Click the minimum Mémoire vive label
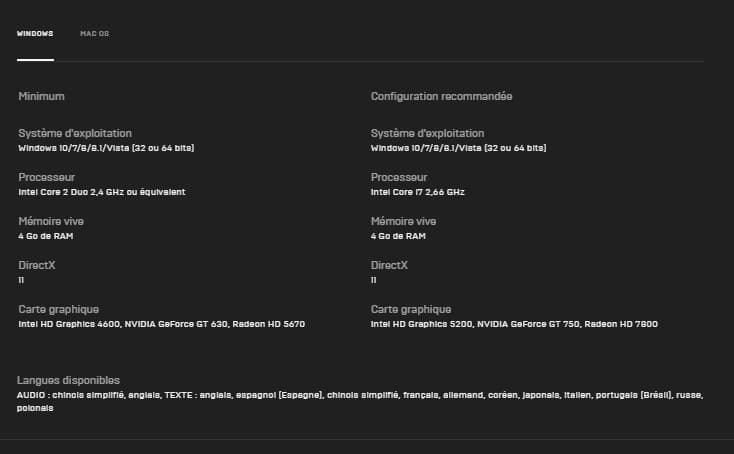The width and height of the screenshot is (734, 454). 51,221
